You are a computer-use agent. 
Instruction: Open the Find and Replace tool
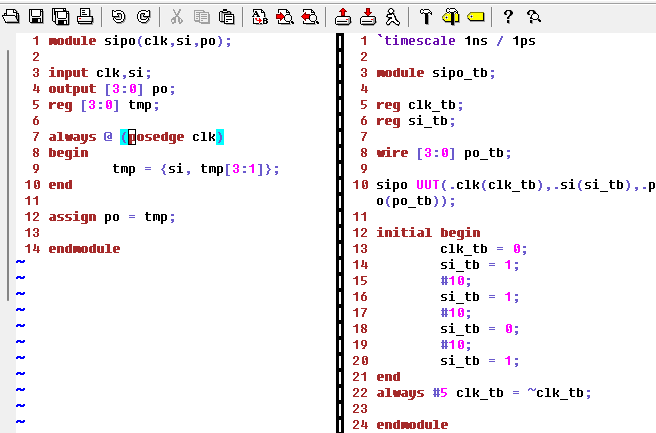pyautogui.click(x=259, y=16)
